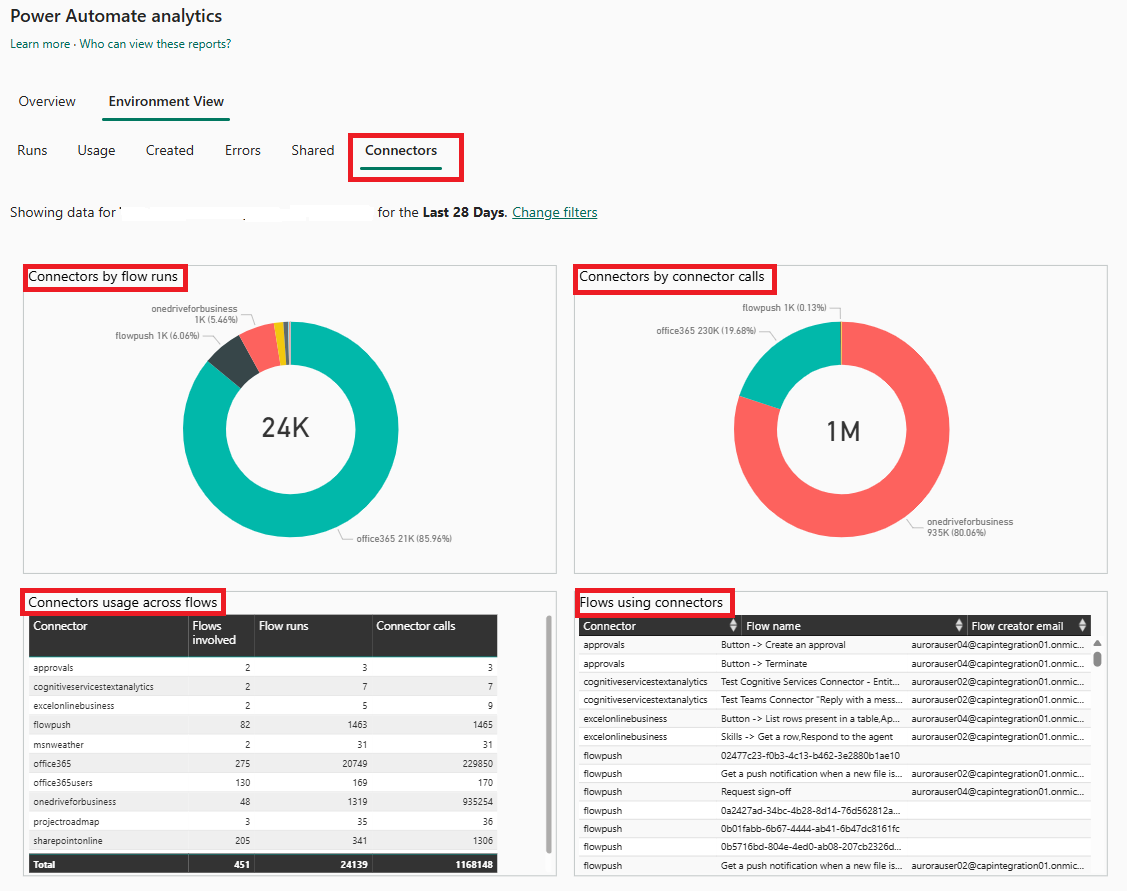Click the Change filters link
1127x891 pixels.
pos(555,212)
